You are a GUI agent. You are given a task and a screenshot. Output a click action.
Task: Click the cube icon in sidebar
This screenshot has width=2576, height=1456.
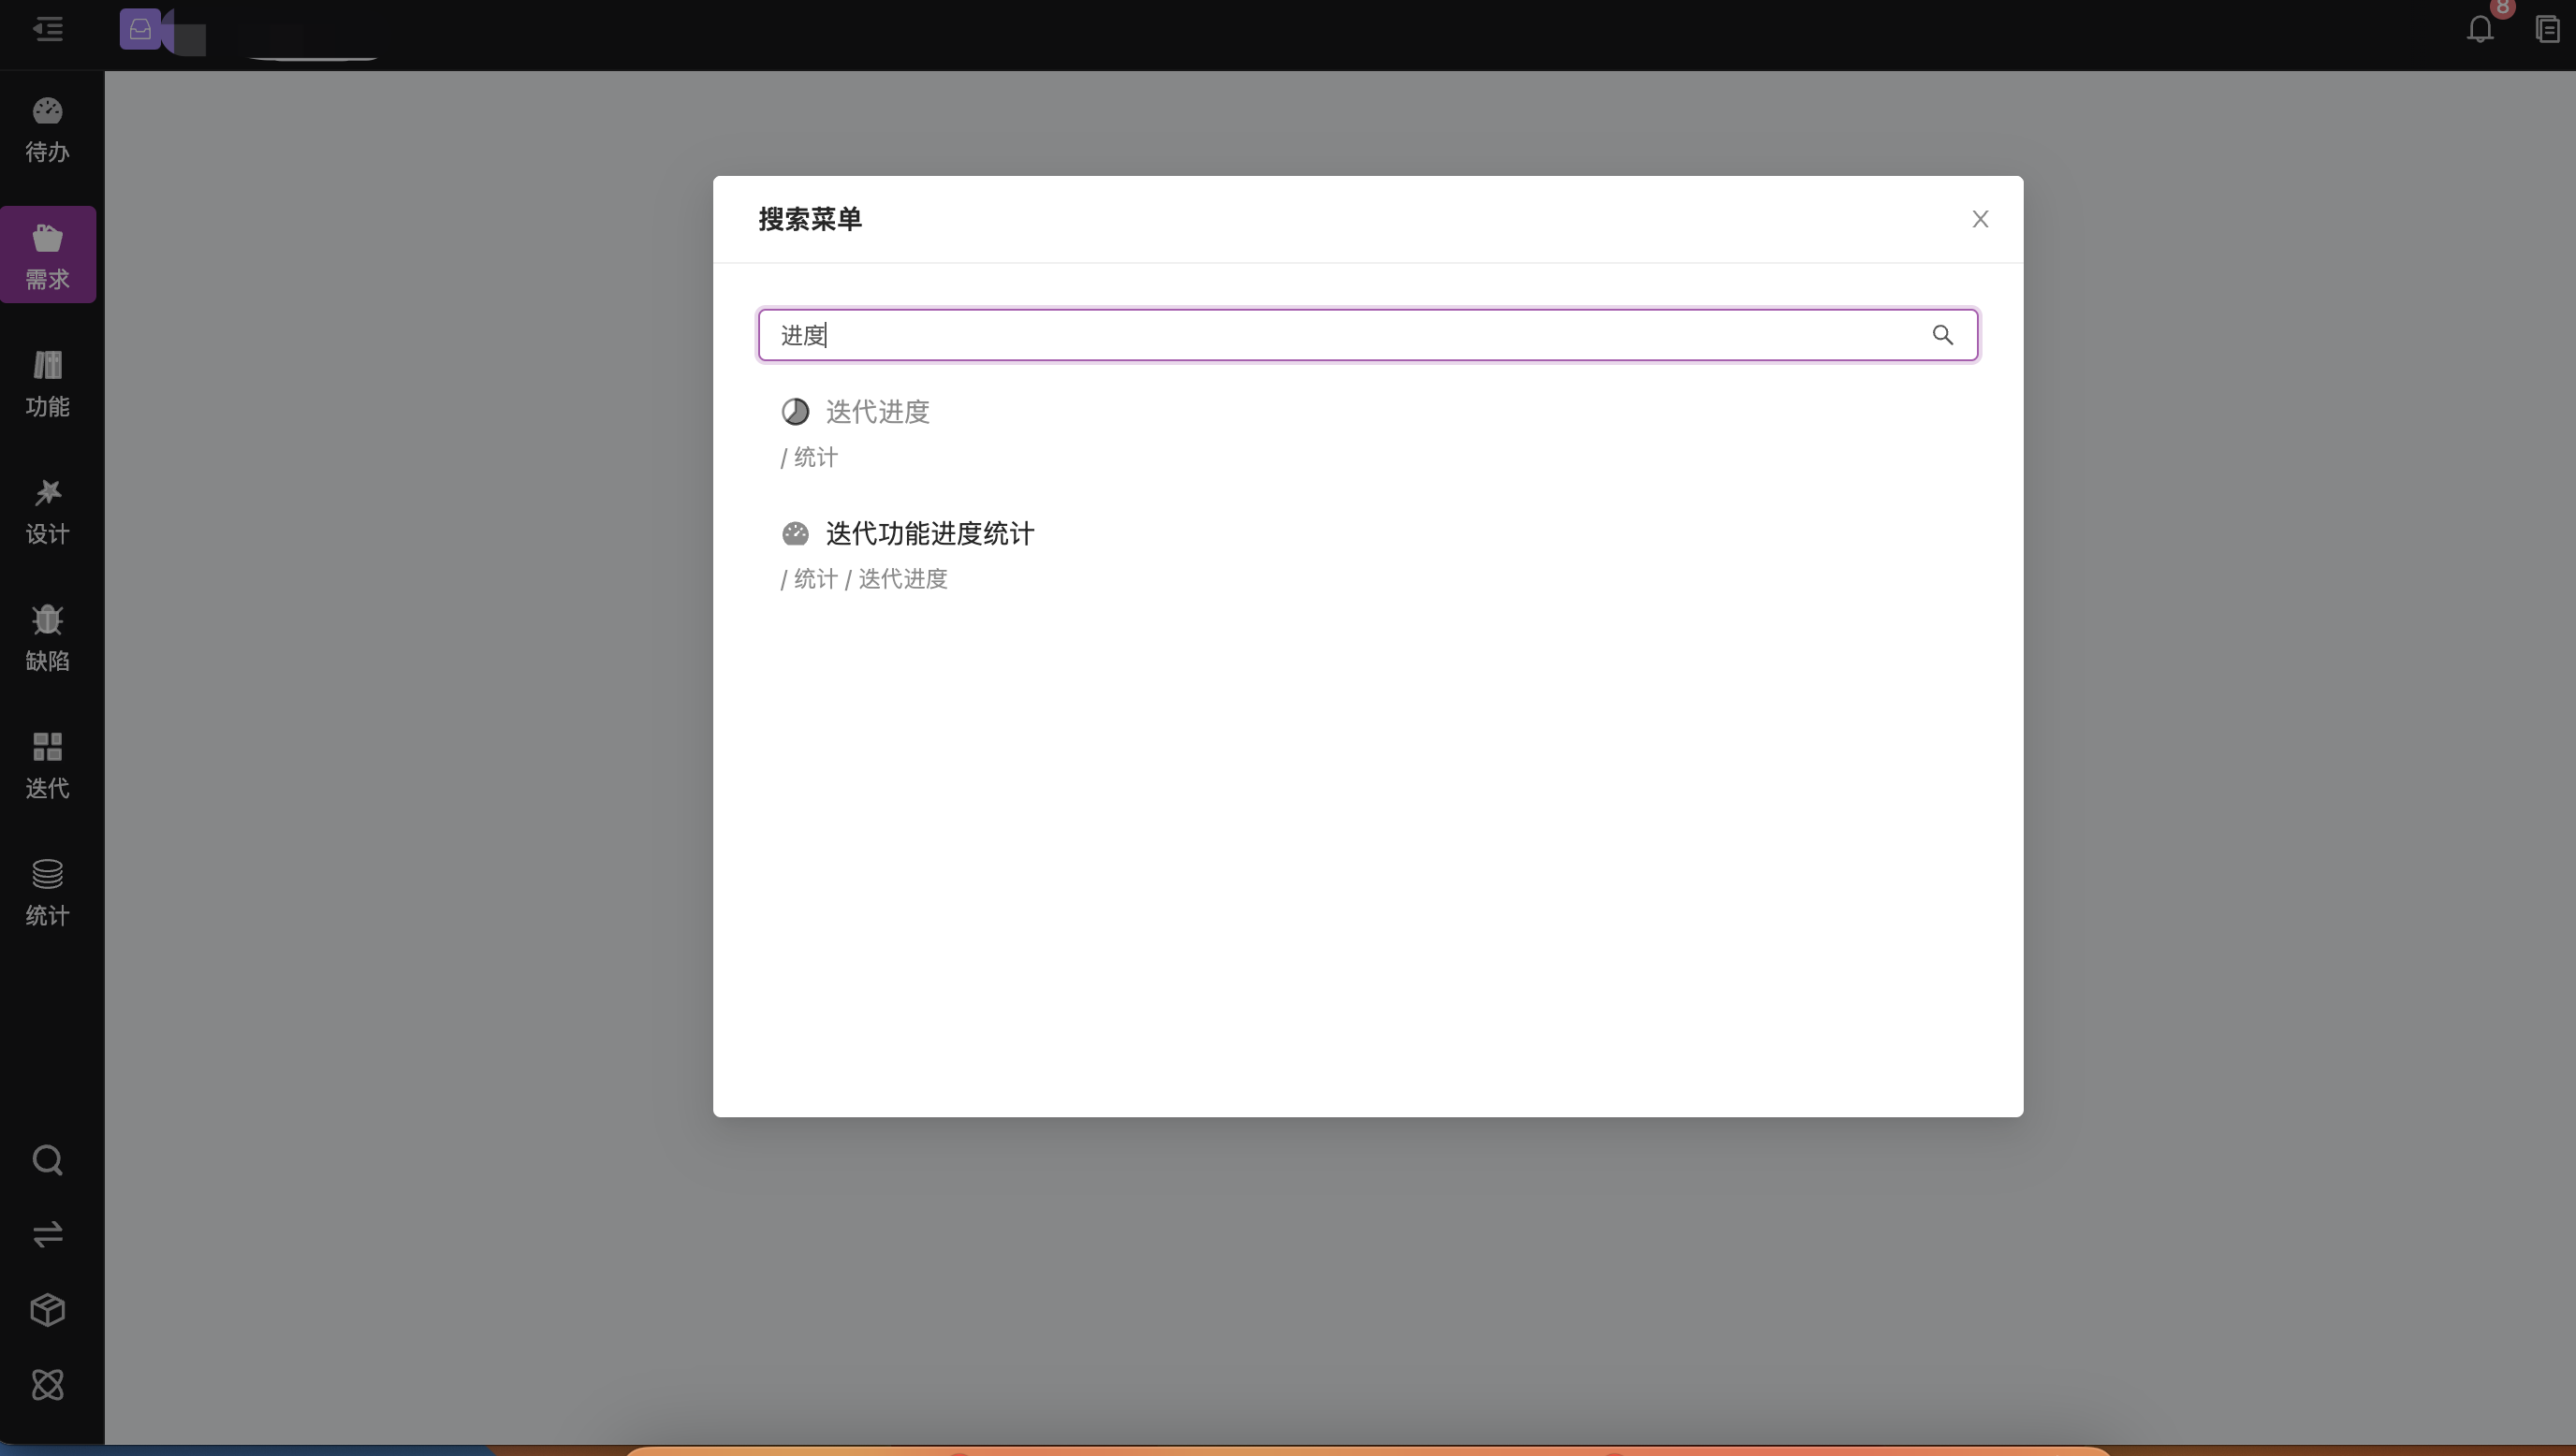pyautogui.click(x=48, y=1310)
